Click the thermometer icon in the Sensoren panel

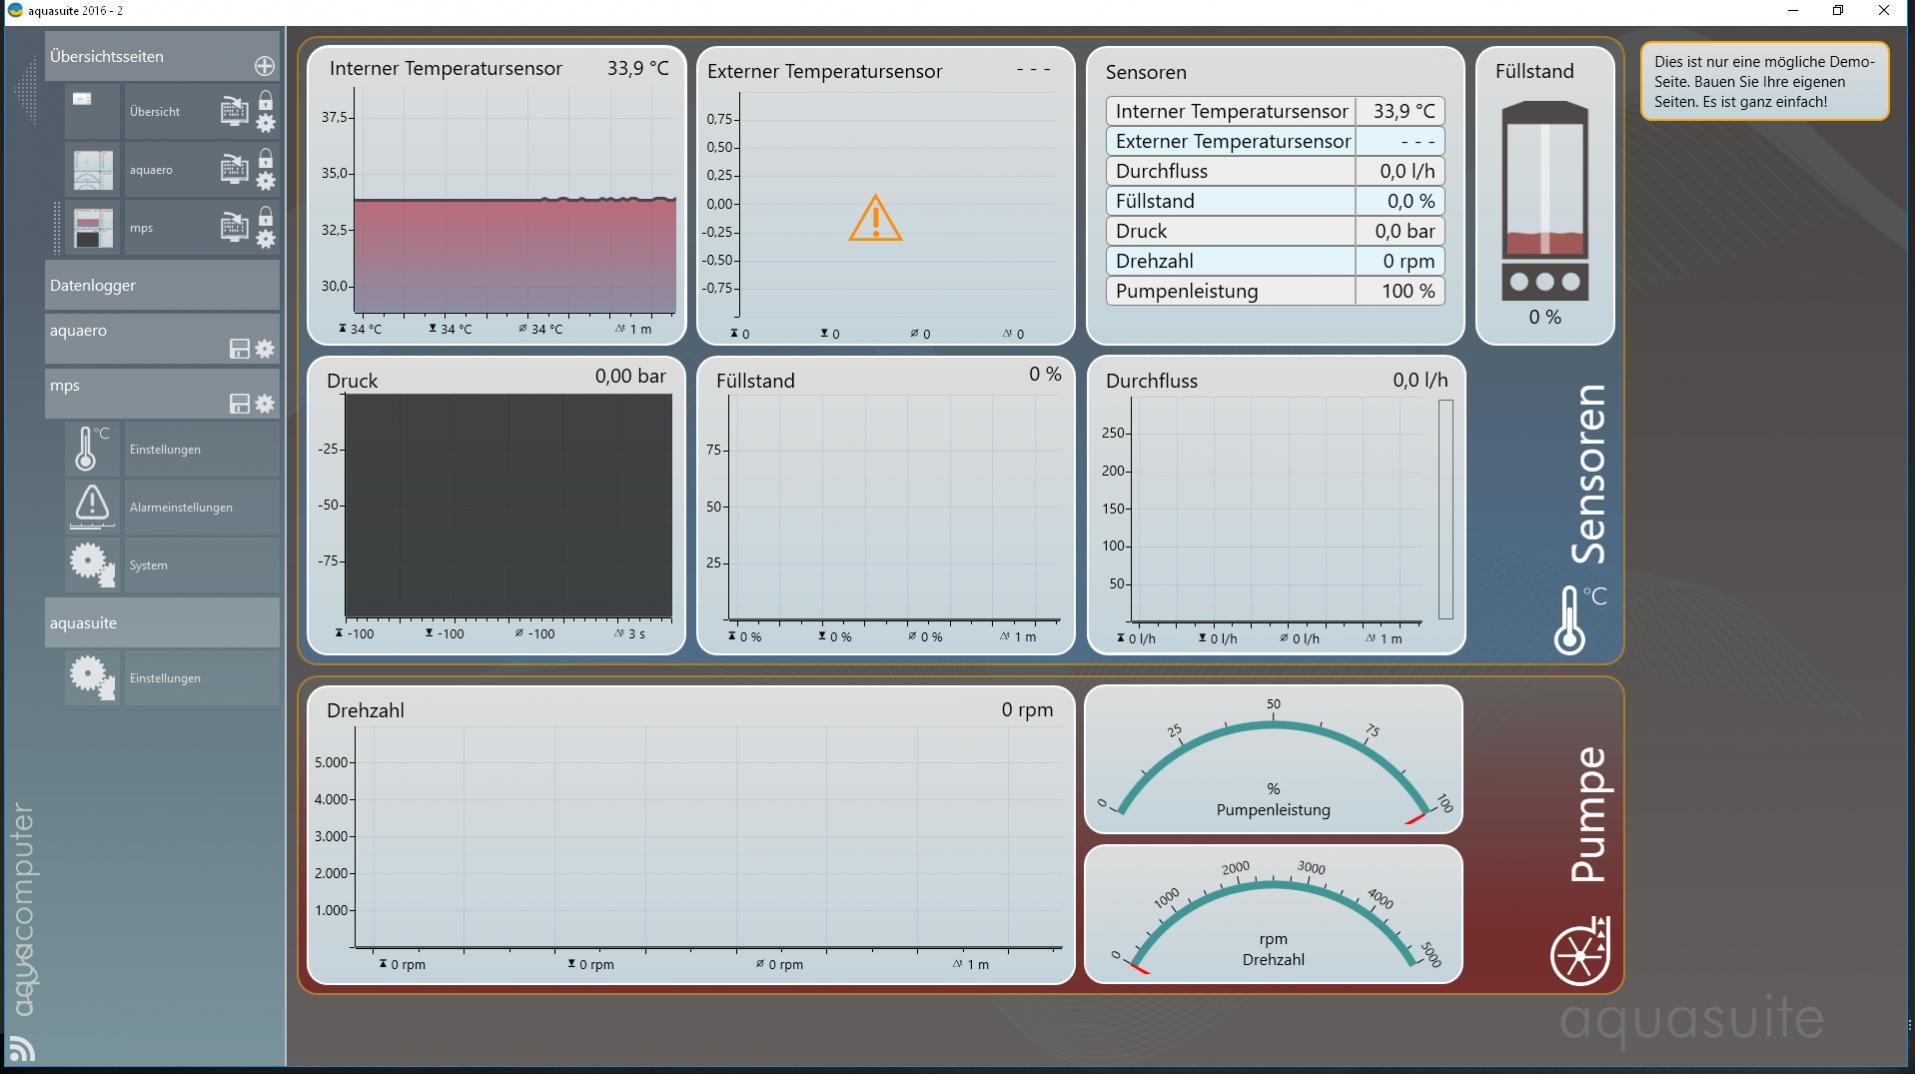pyautogui.click(x=1579, y=620)
